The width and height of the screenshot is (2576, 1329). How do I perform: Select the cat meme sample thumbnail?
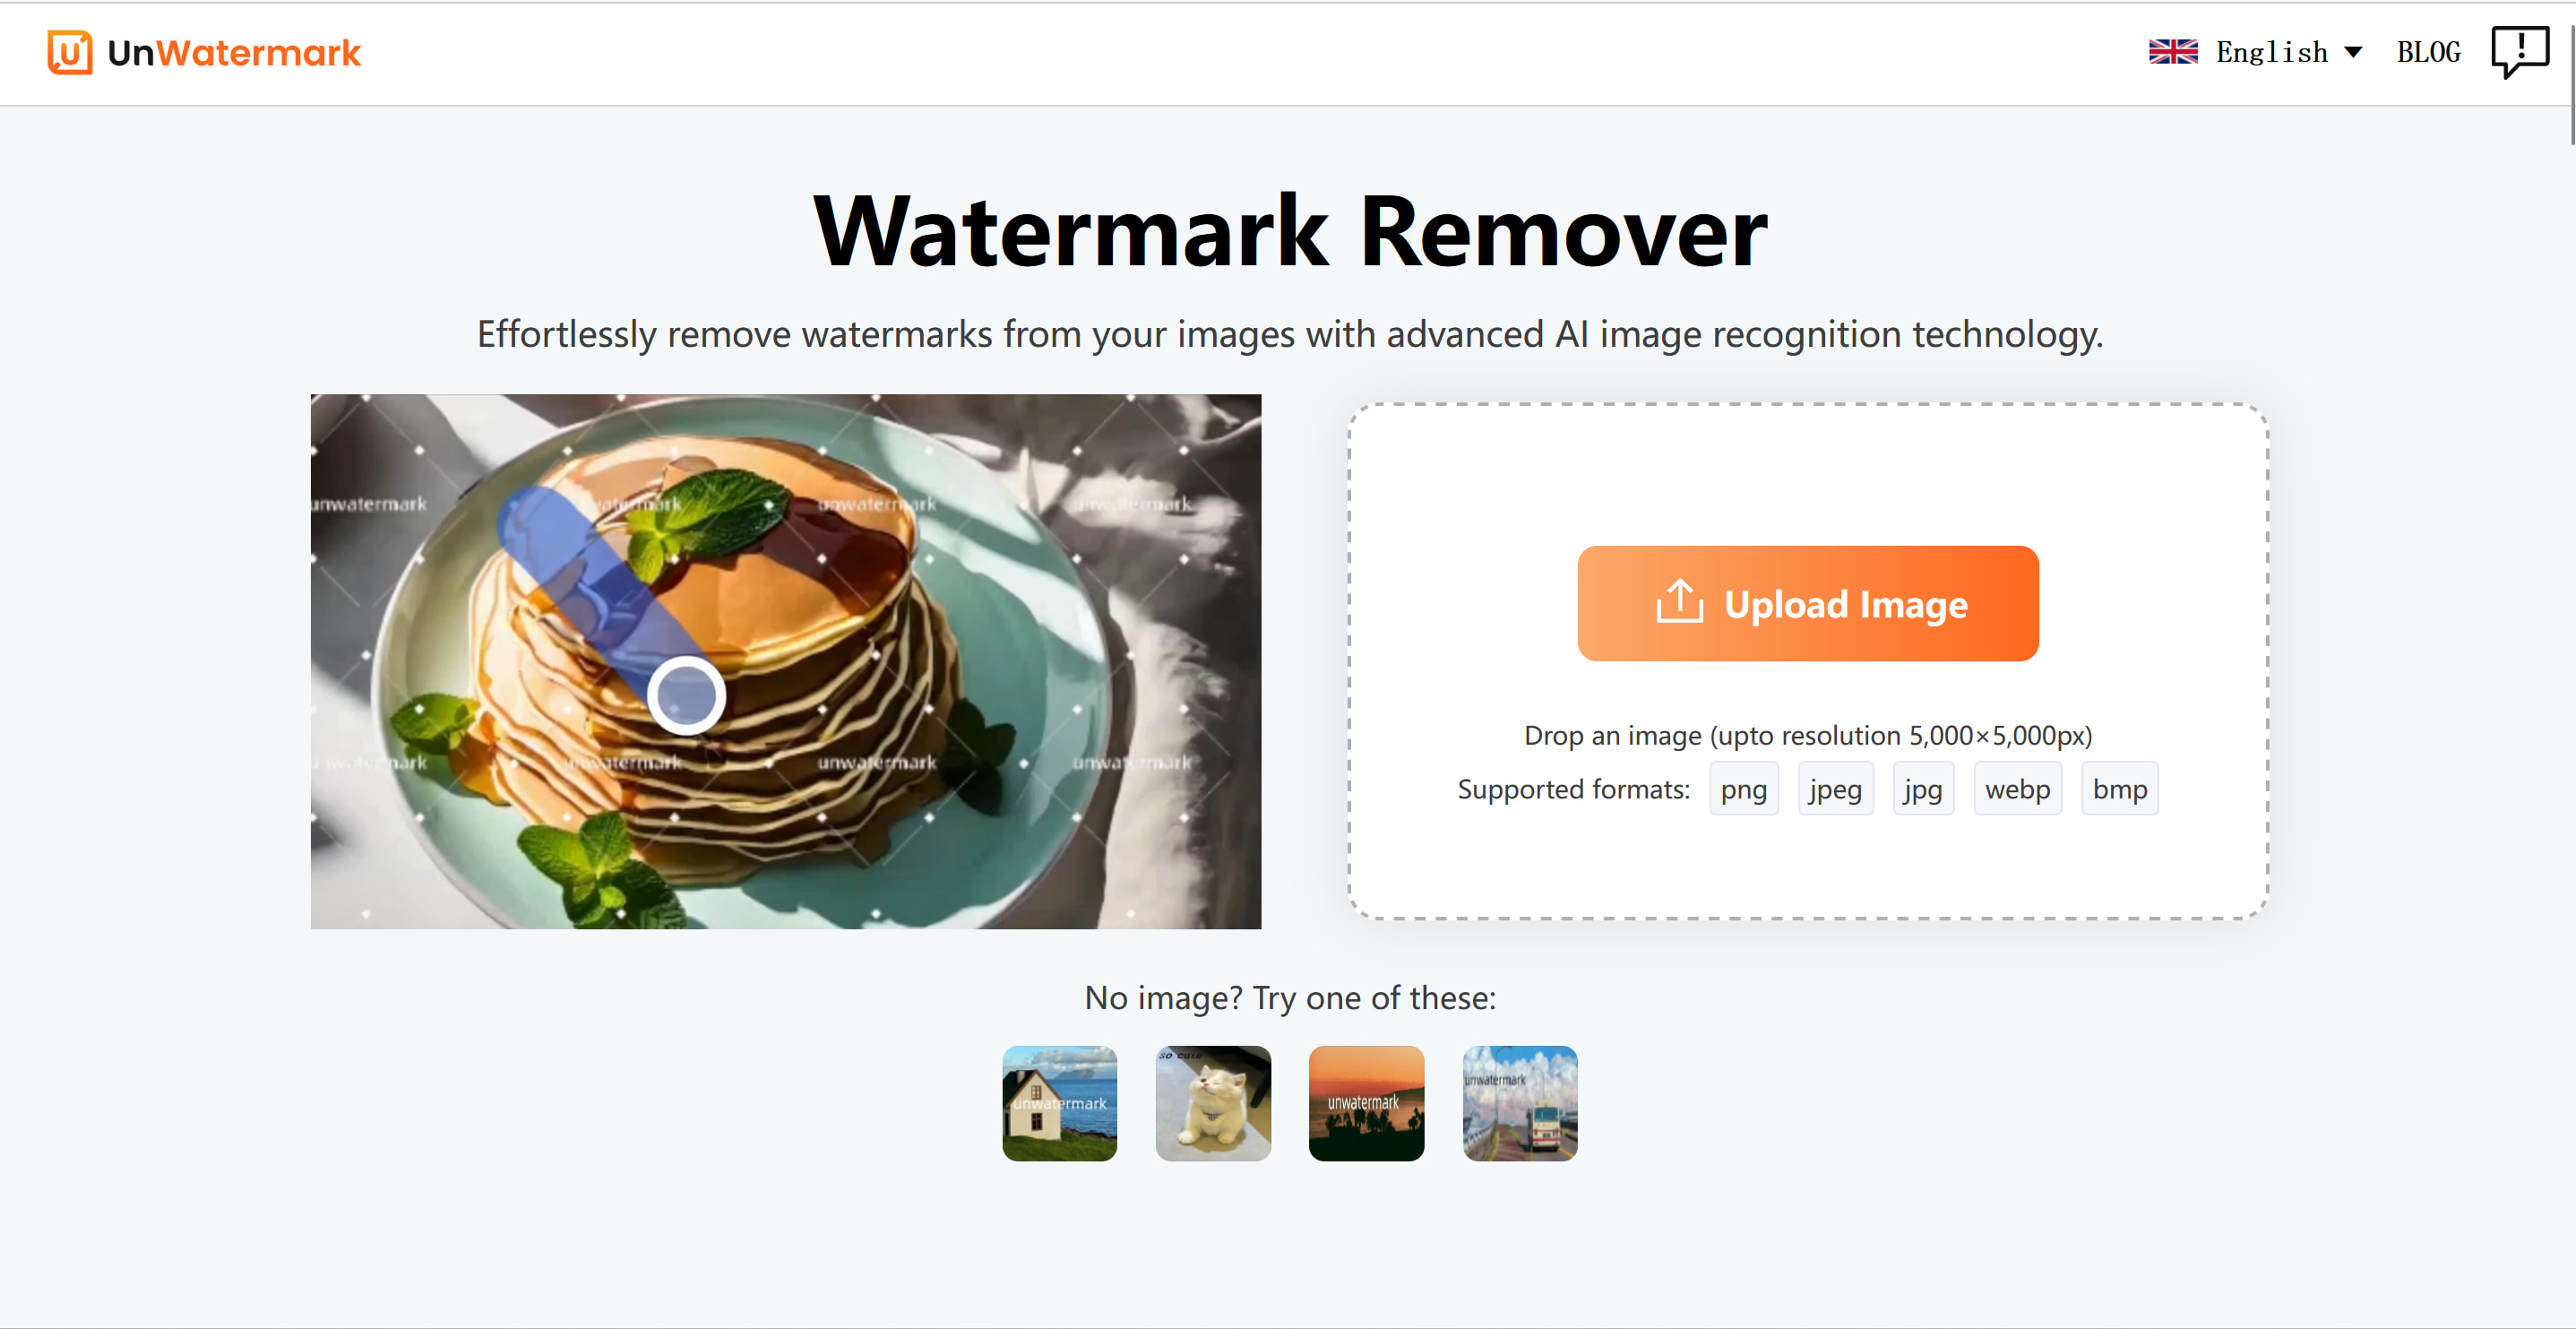click(1213, 1102)
